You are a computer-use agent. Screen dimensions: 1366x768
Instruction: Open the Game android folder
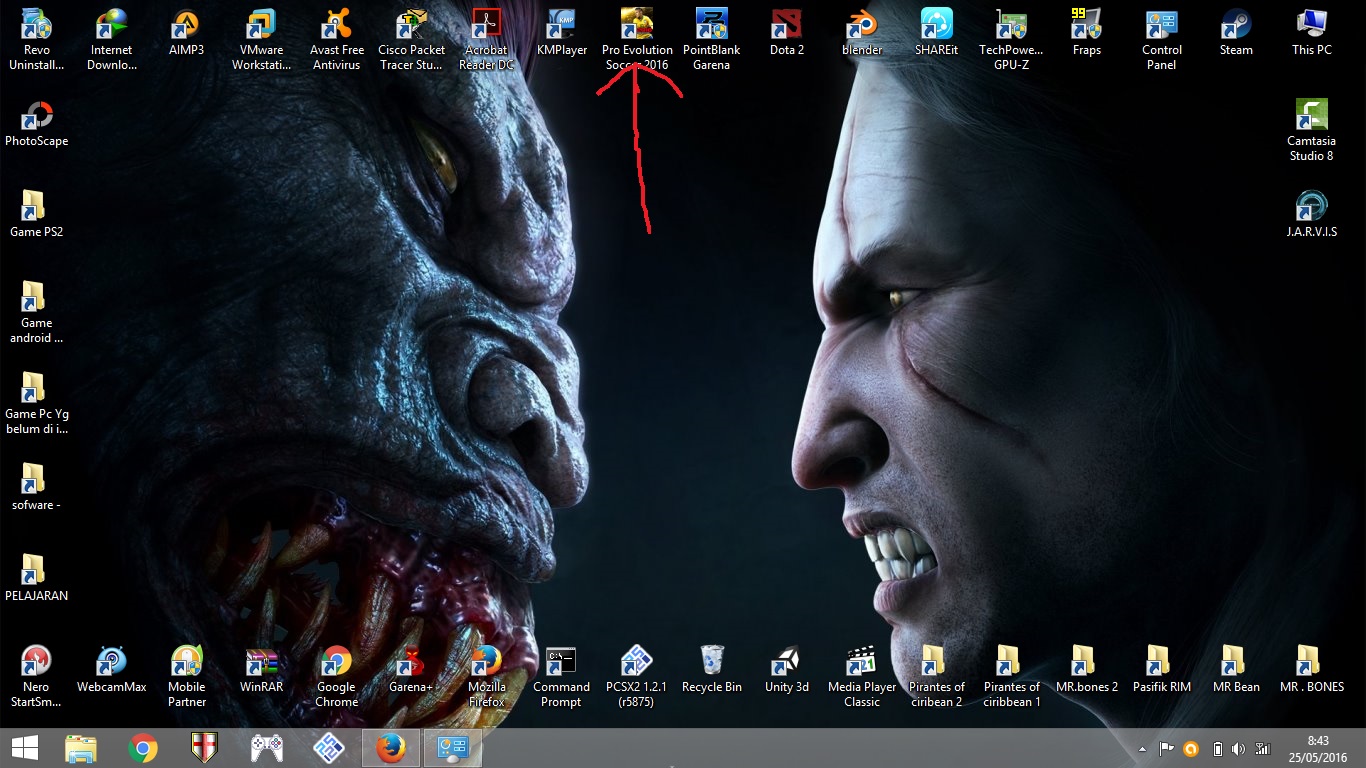(36, 313)
